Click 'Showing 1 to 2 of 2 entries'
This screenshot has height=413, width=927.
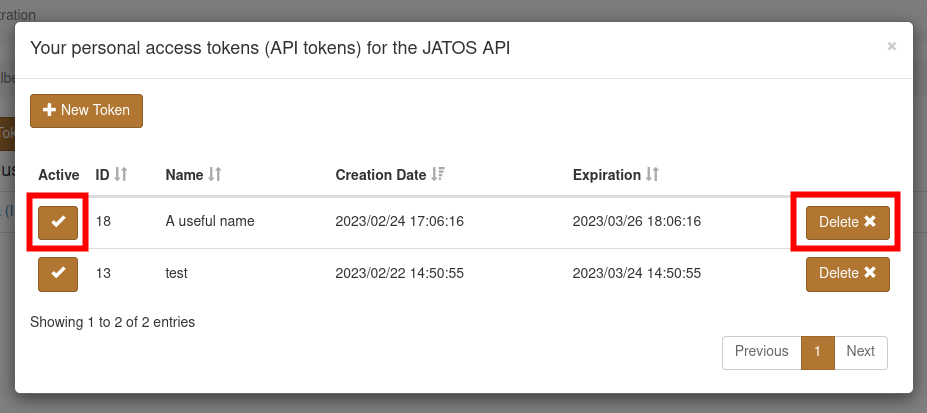[112, 323]
